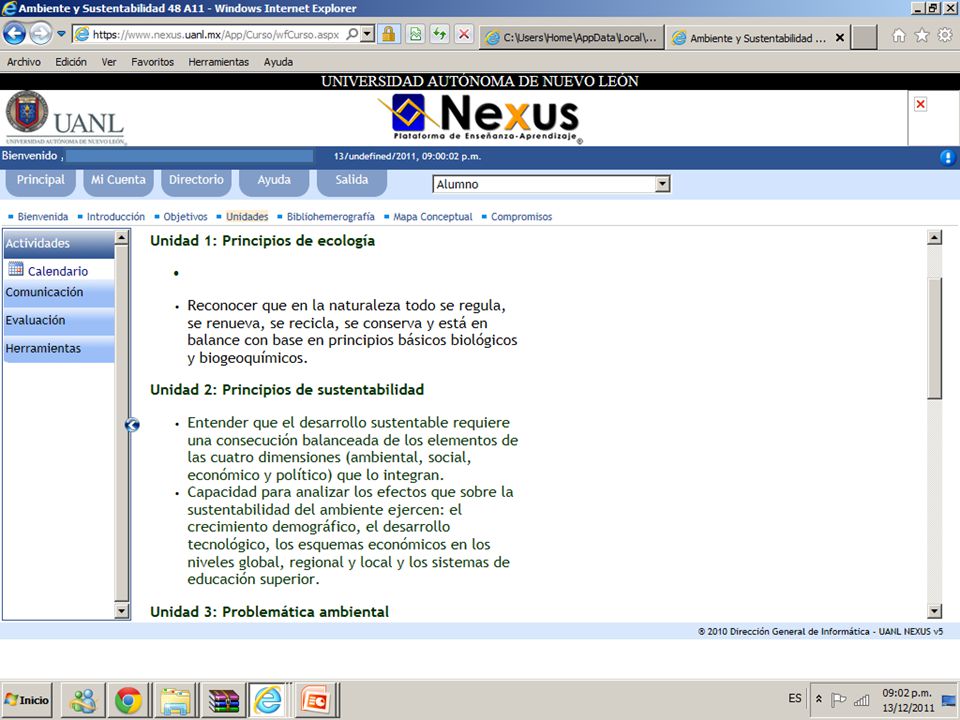Open a new blank browser tab
Image resolution: width=960 pixels, height=720 pixels.
(x=864, y=37)
